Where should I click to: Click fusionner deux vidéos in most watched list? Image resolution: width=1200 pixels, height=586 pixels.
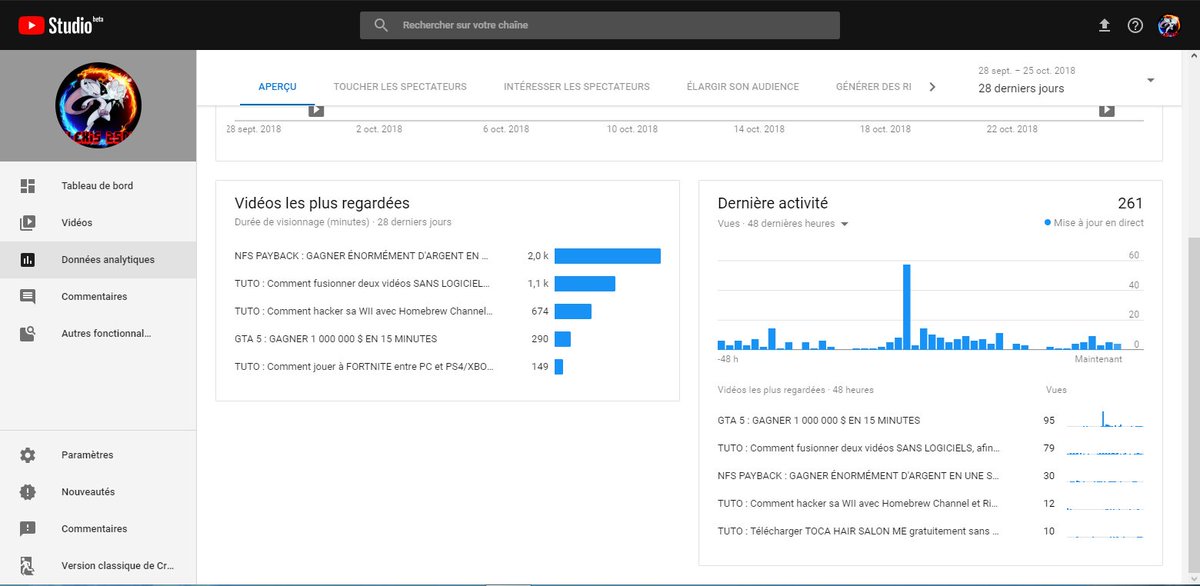click(362, 284)
